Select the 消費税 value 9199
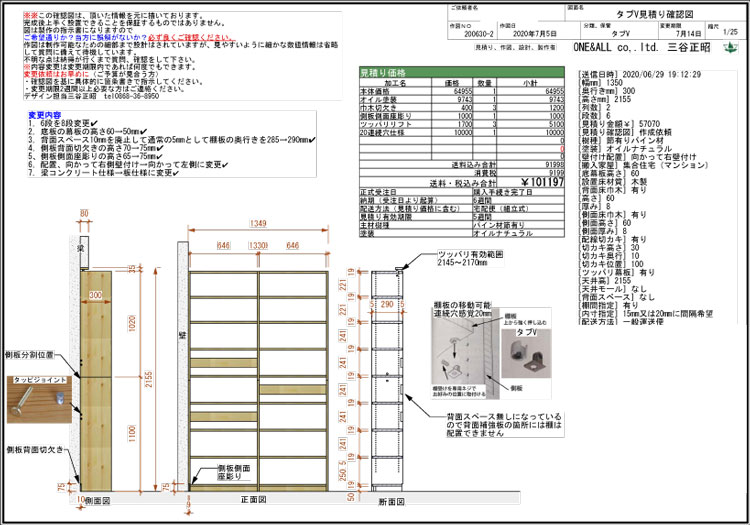 pos(557,173)
